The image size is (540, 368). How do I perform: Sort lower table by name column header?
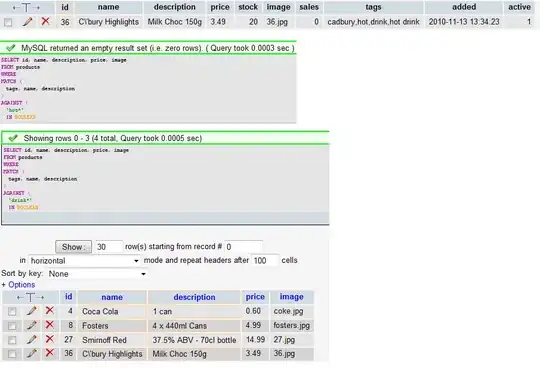click(x=112, y=297)
